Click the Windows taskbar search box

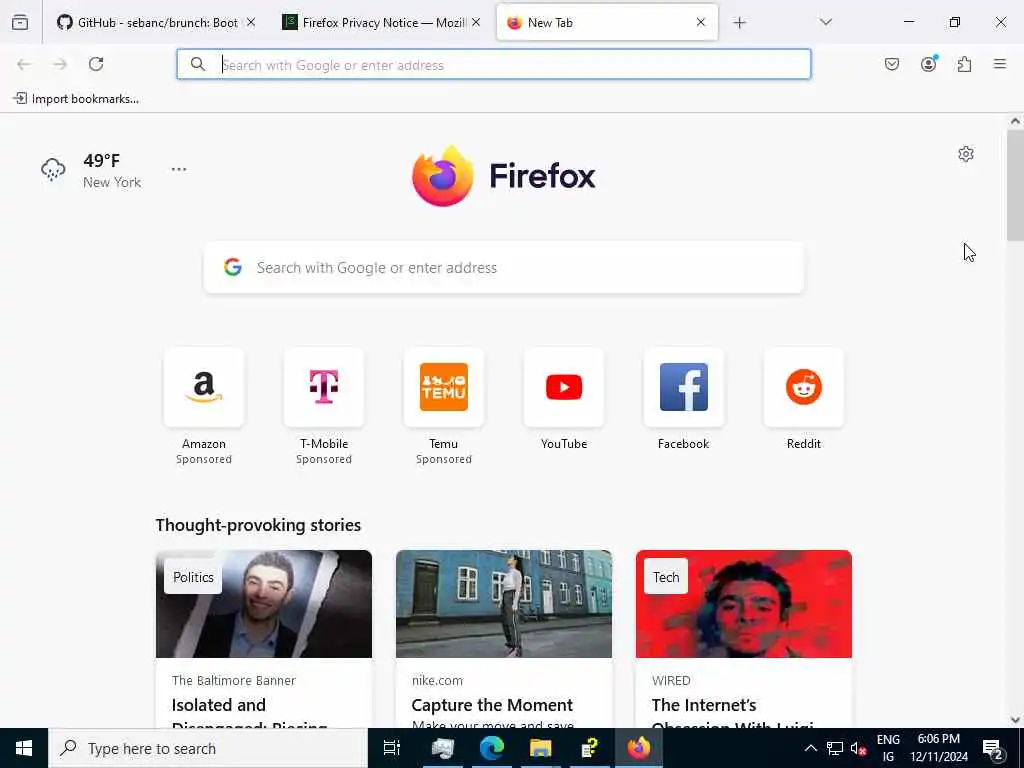[208, 748]
